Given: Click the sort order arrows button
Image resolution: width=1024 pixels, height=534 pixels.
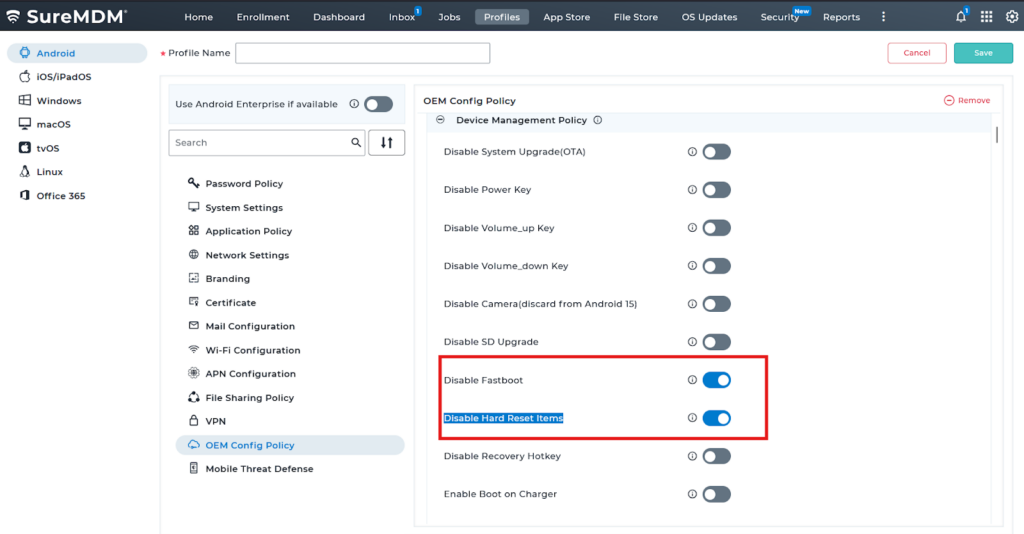Looking at the screenshot, I should click(386, 143).
